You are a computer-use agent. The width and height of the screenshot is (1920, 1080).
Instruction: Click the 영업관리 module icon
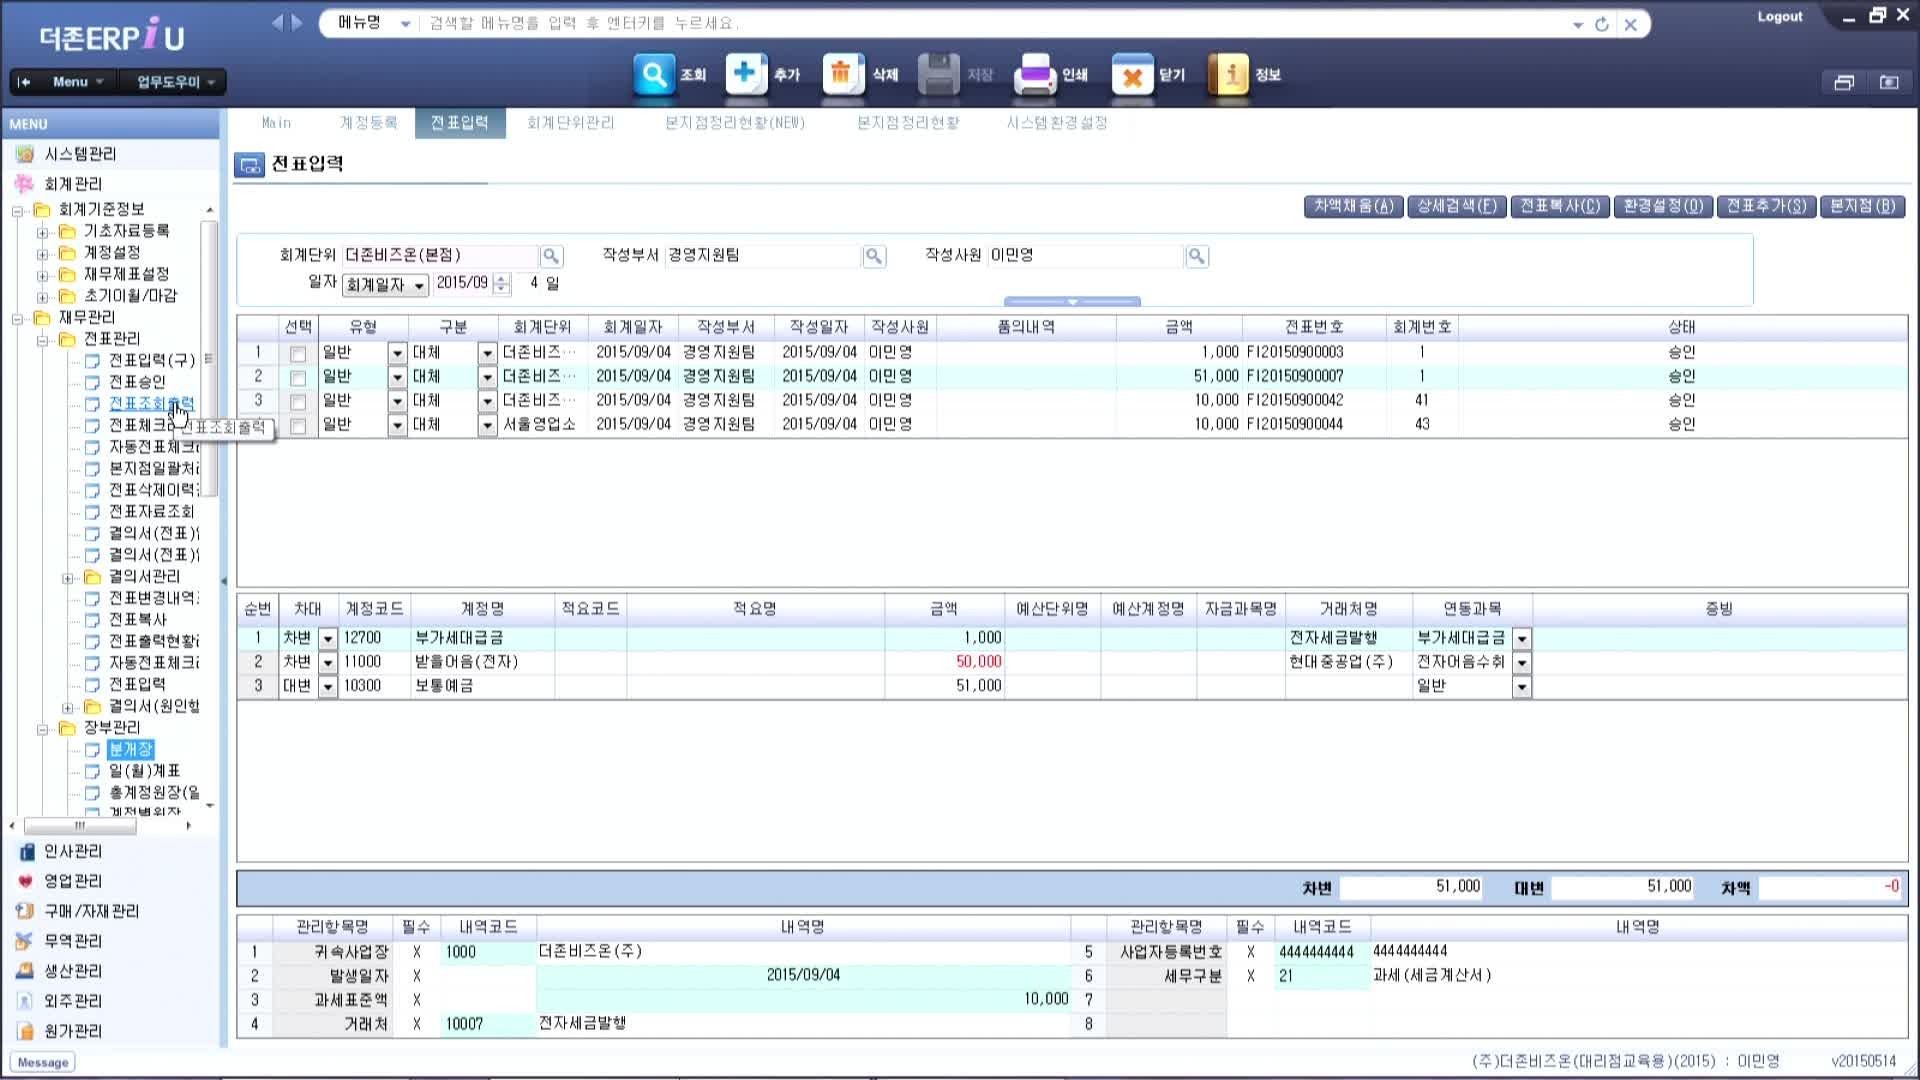[x=26, y=882]
